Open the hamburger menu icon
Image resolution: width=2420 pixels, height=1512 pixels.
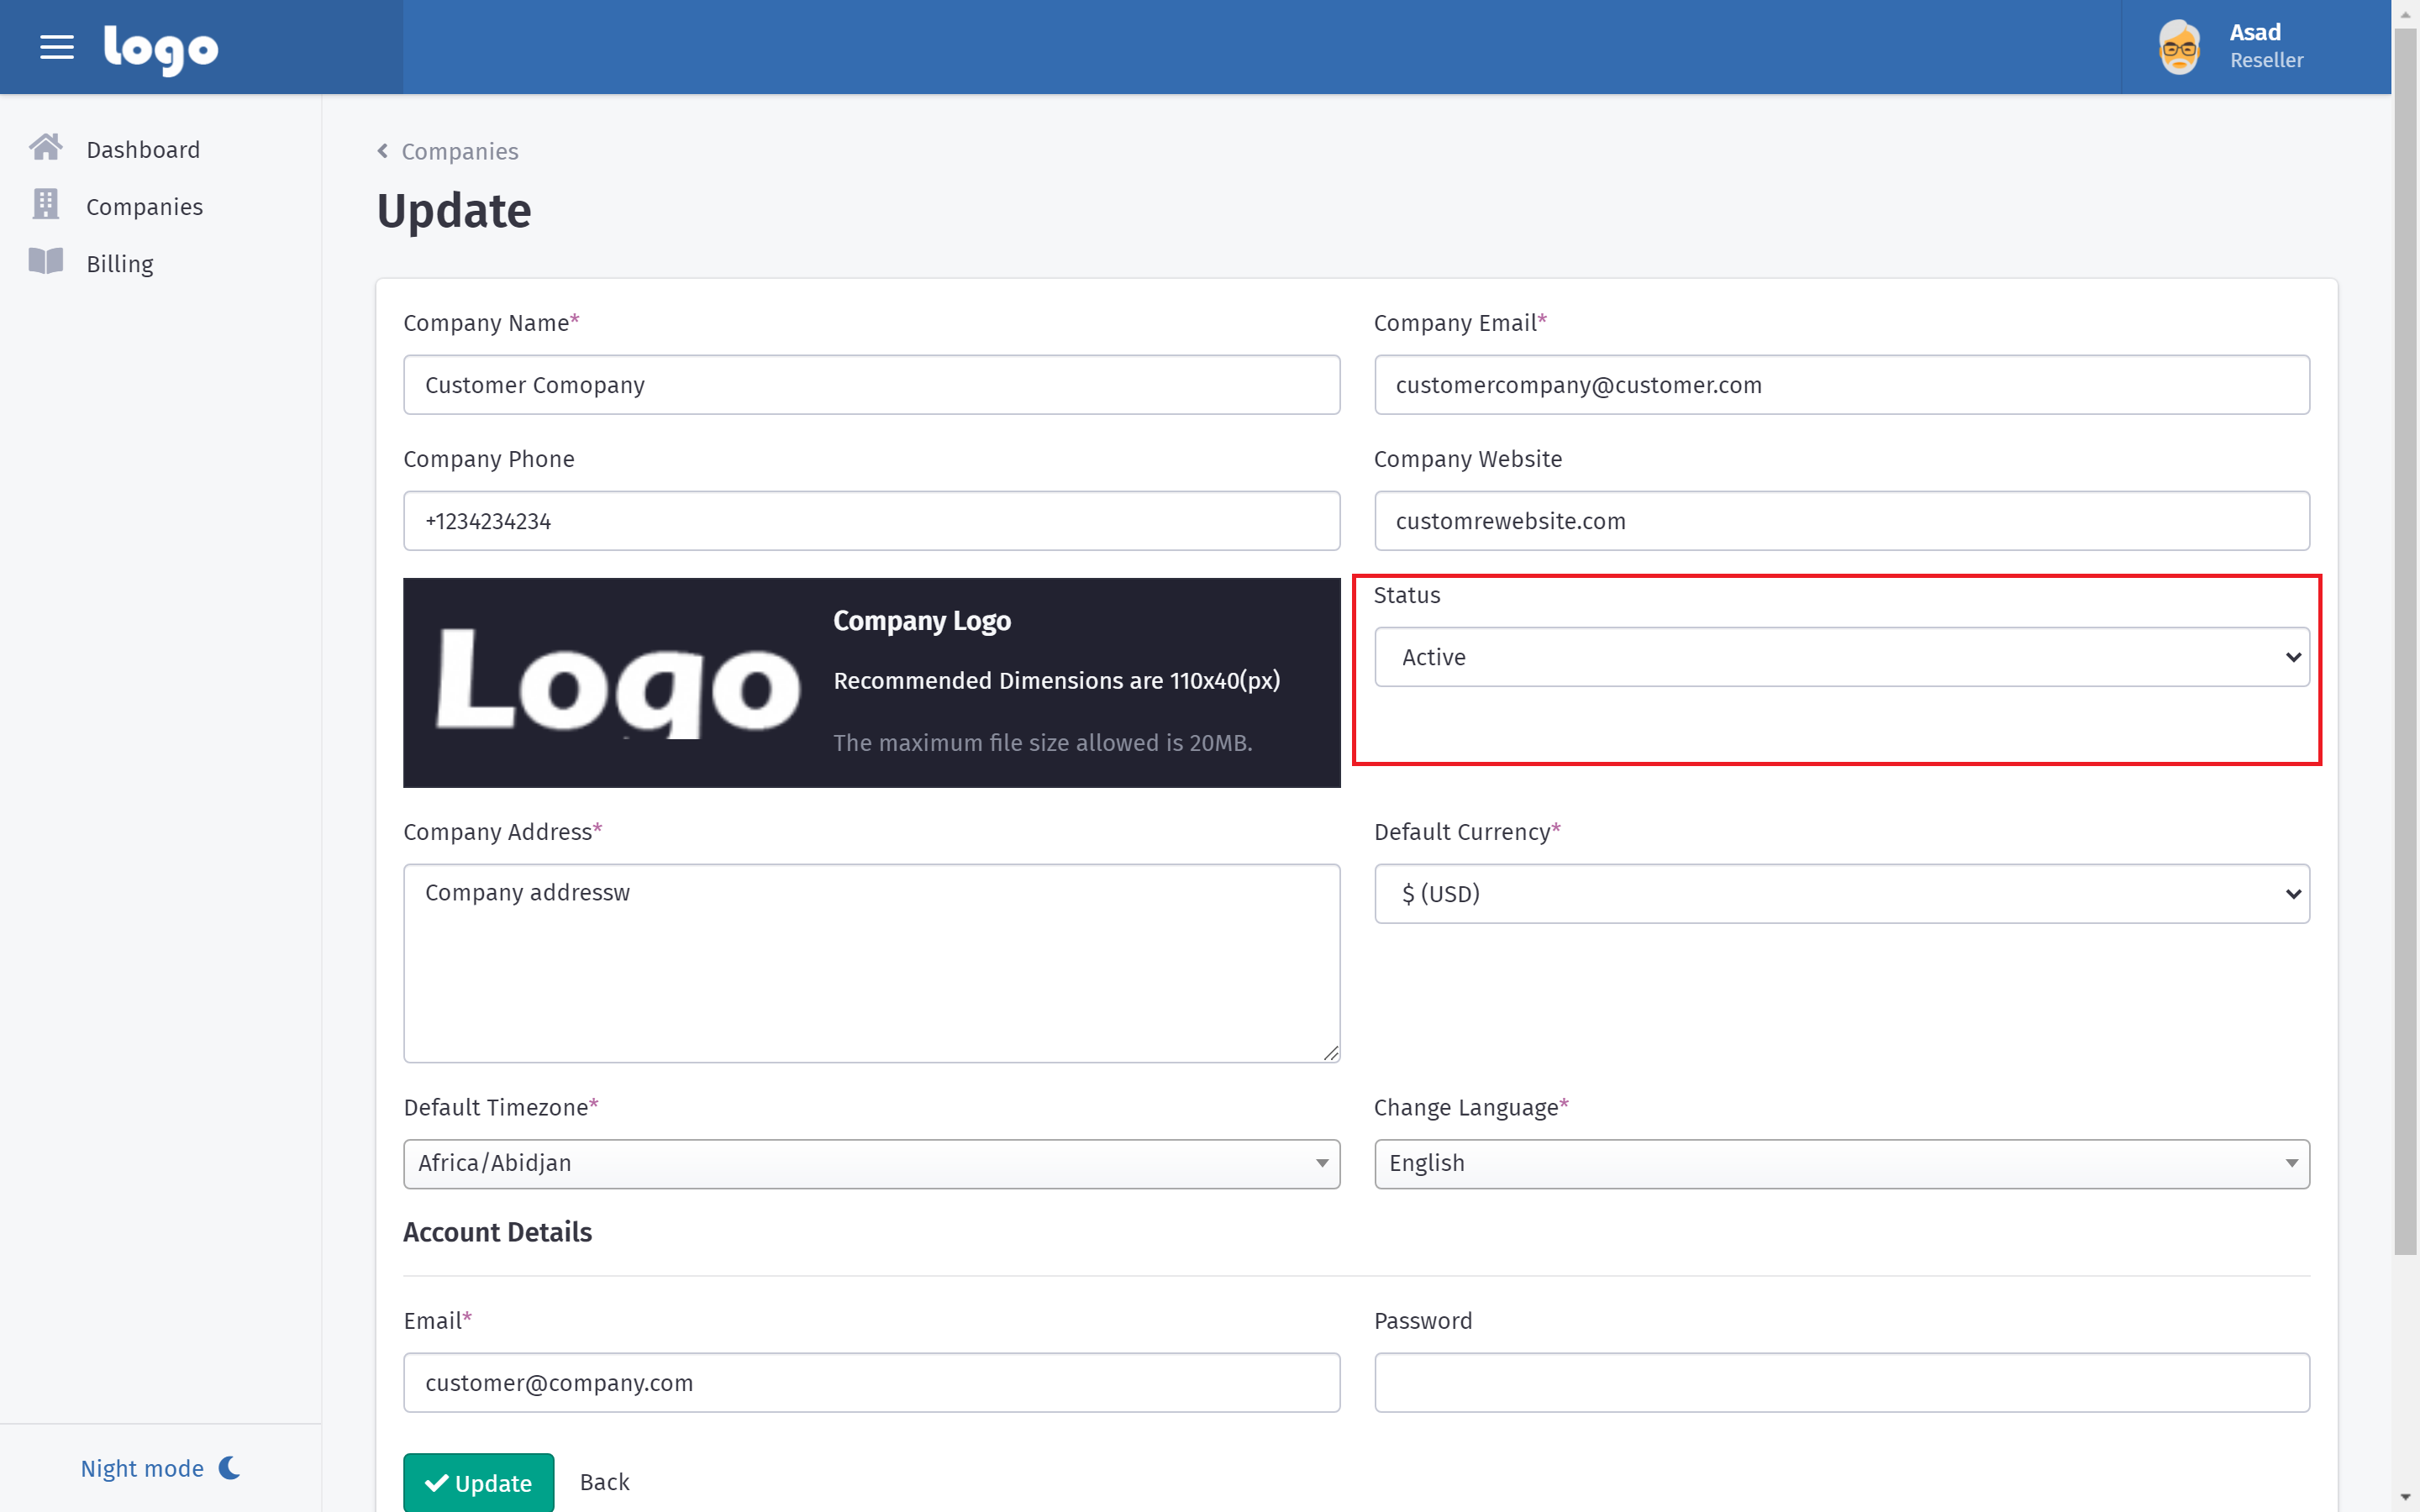click(x=57, y=47)
